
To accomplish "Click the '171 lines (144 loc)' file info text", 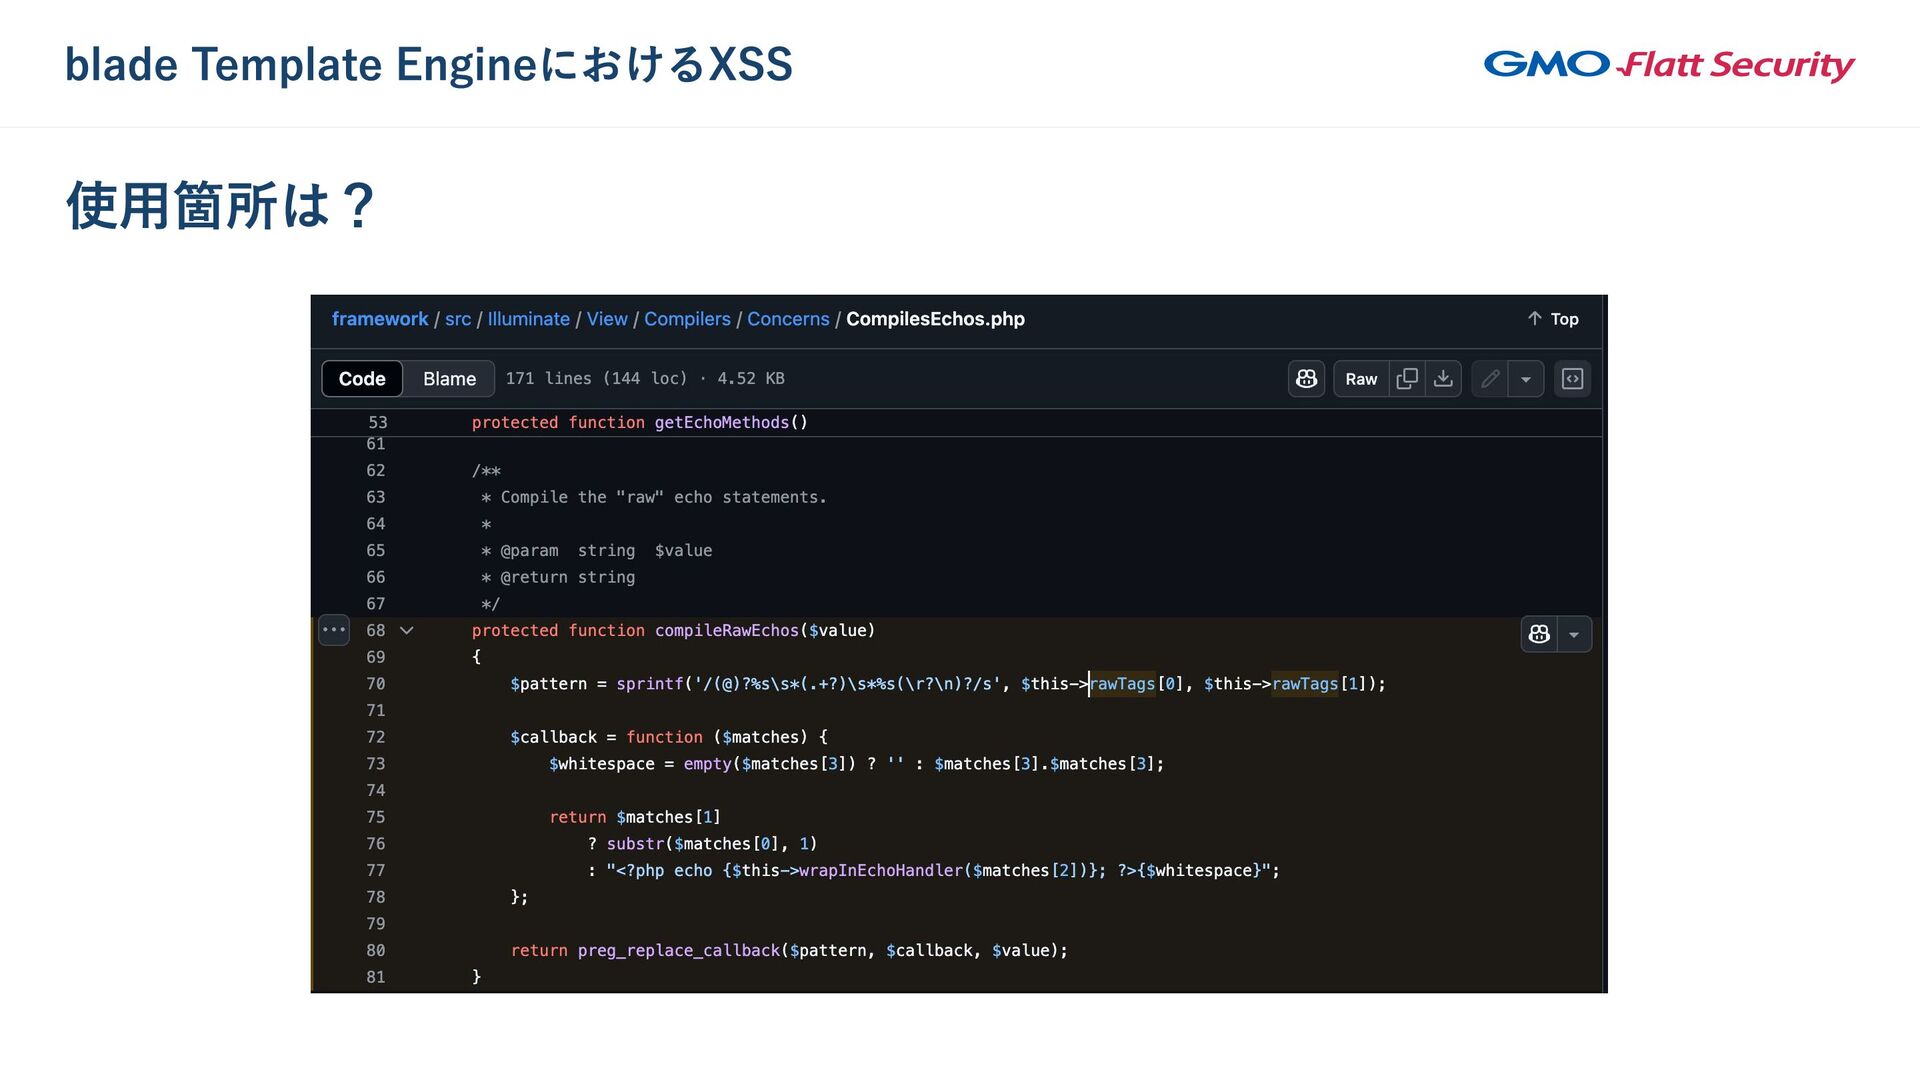I will pos(596,379).
